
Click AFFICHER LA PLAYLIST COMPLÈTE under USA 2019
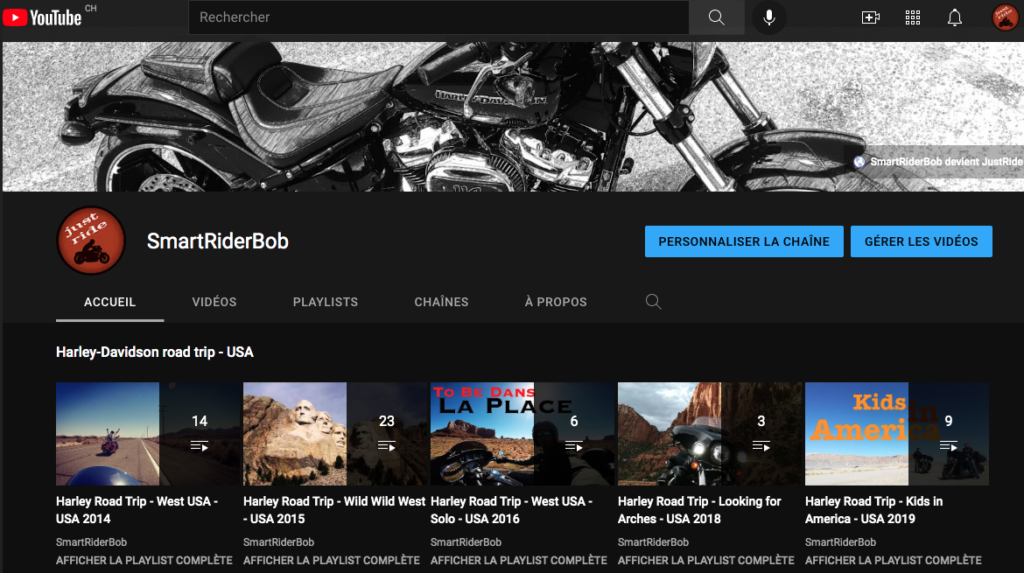coord(893,561)
